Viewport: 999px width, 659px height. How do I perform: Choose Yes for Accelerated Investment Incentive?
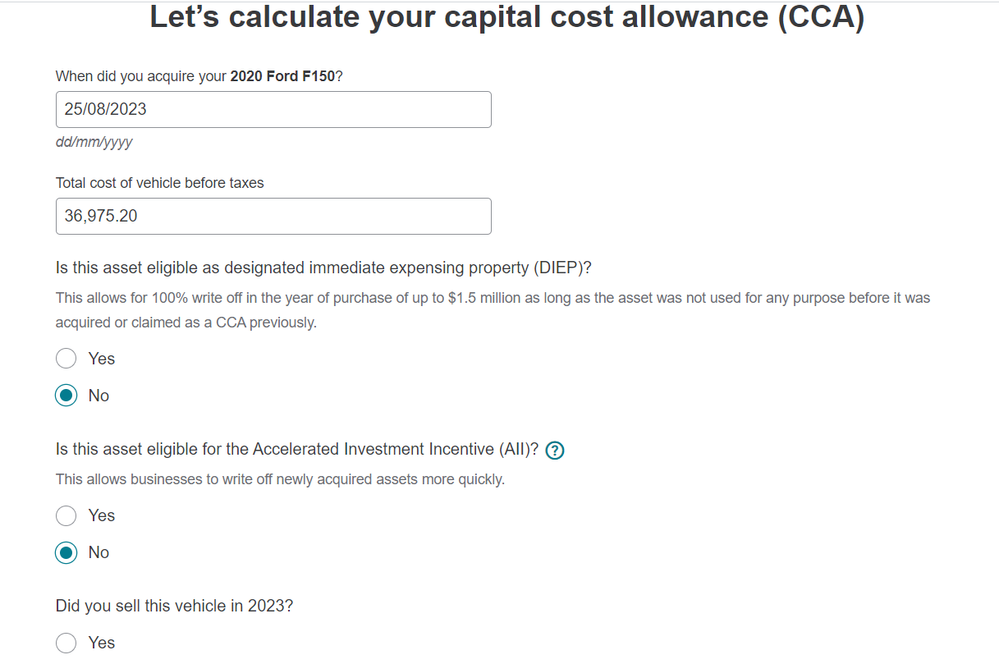66,515
